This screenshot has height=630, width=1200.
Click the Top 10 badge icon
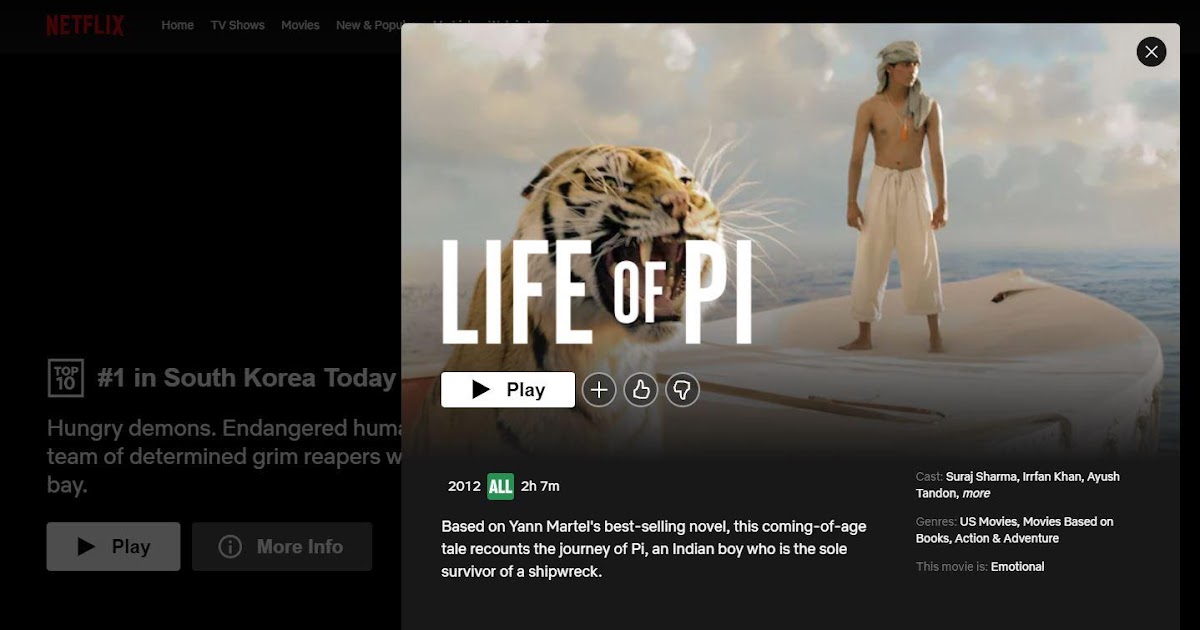[x=66, y=378]
